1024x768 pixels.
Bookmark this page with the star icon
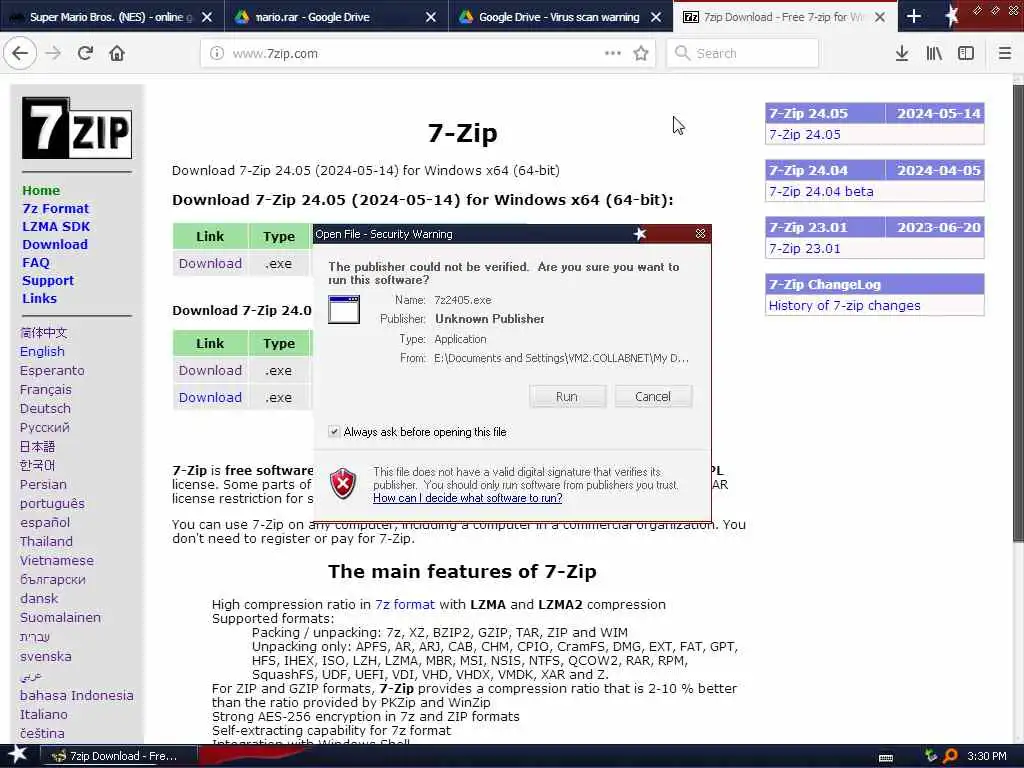641,53
